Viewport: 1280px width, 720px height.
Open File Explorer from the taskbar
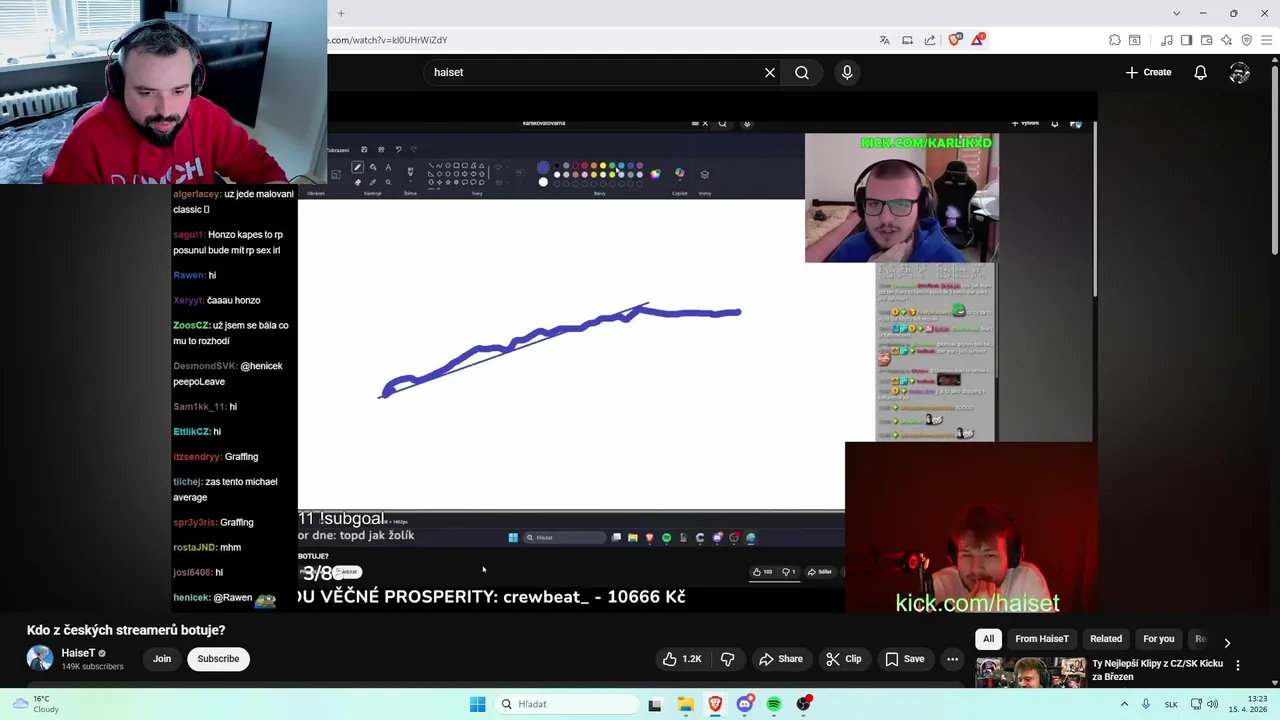pos(685,704)
